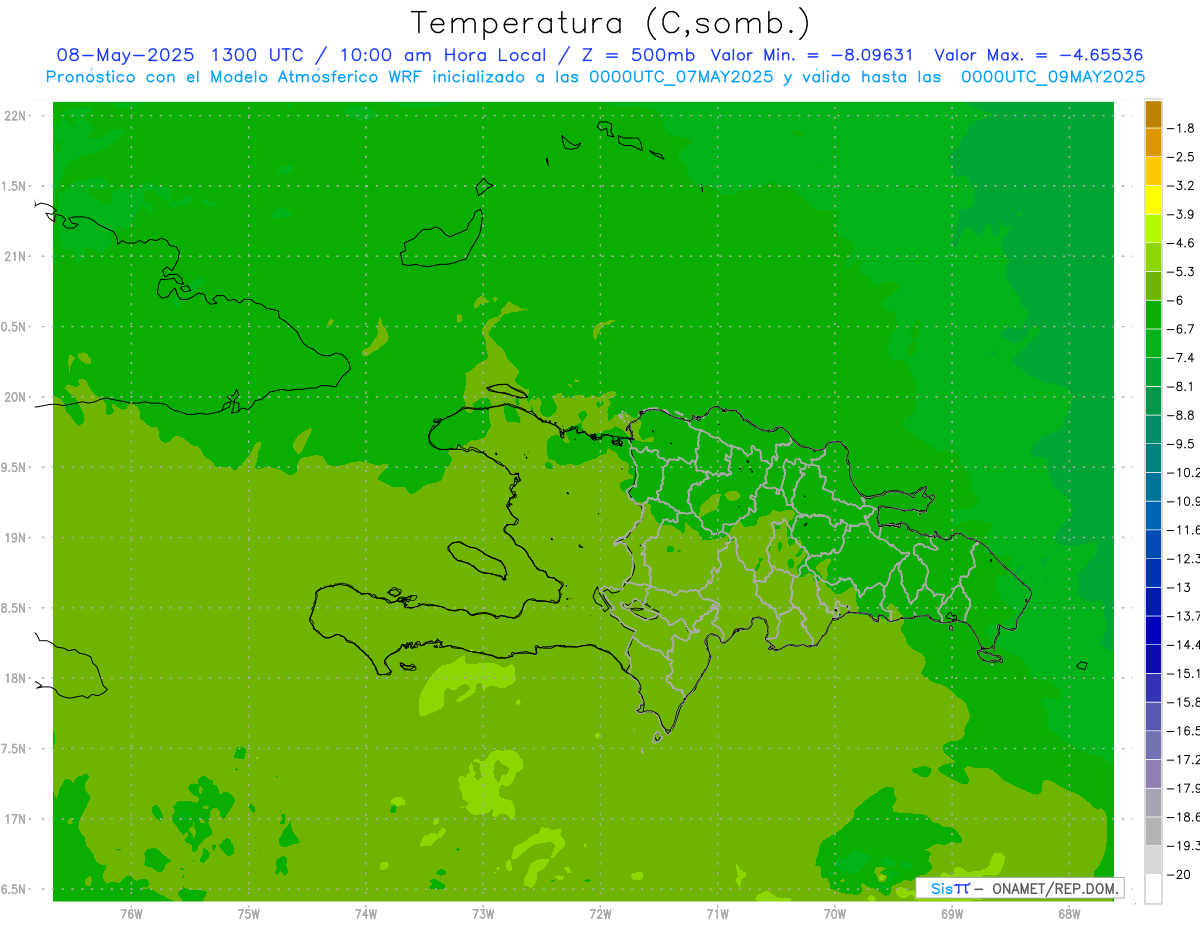Click the 'Valor Max. = -4.65536' value
This screenshot has height=927, width=1200.
pyautogui.click(x=1038, y=55)
